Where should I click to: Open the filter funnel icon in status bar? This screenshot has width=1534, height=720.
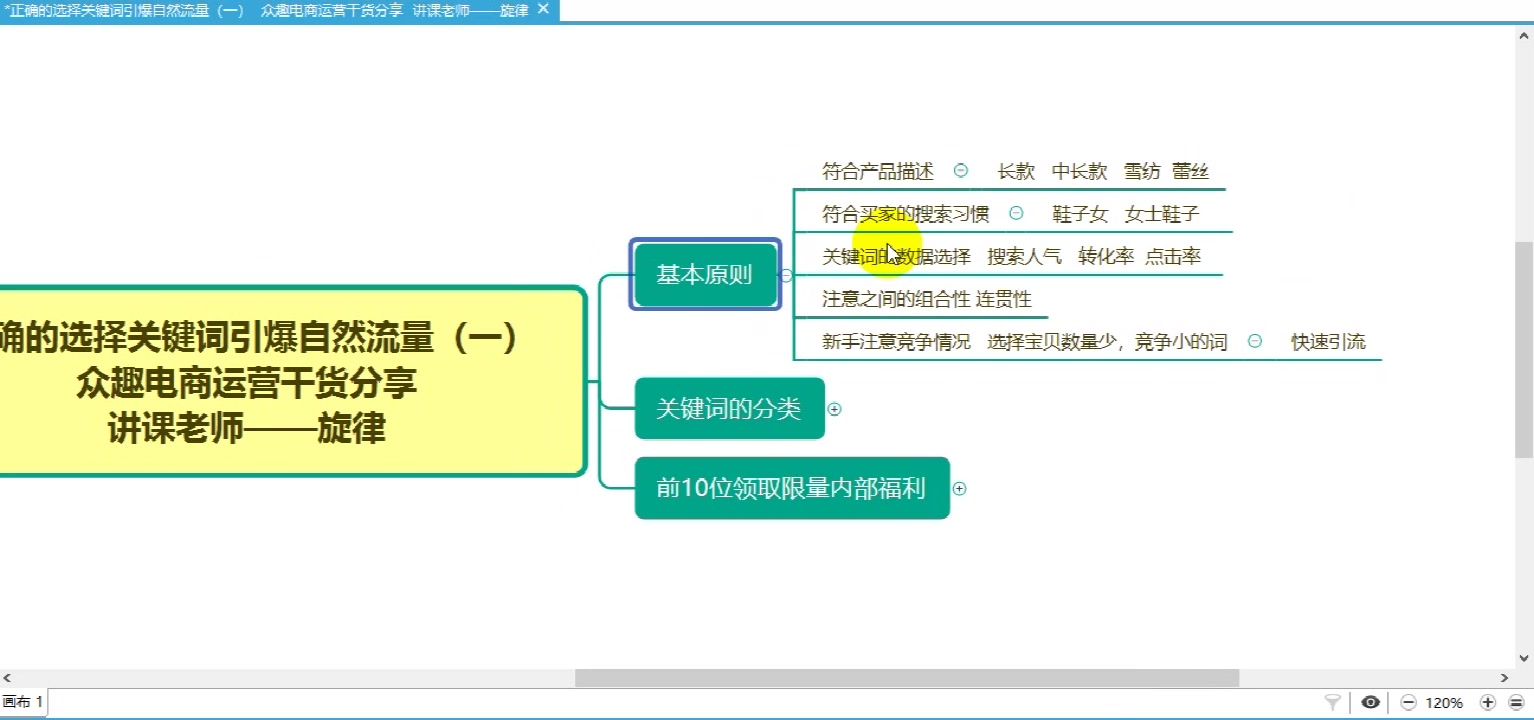[x=1333, y=702]
